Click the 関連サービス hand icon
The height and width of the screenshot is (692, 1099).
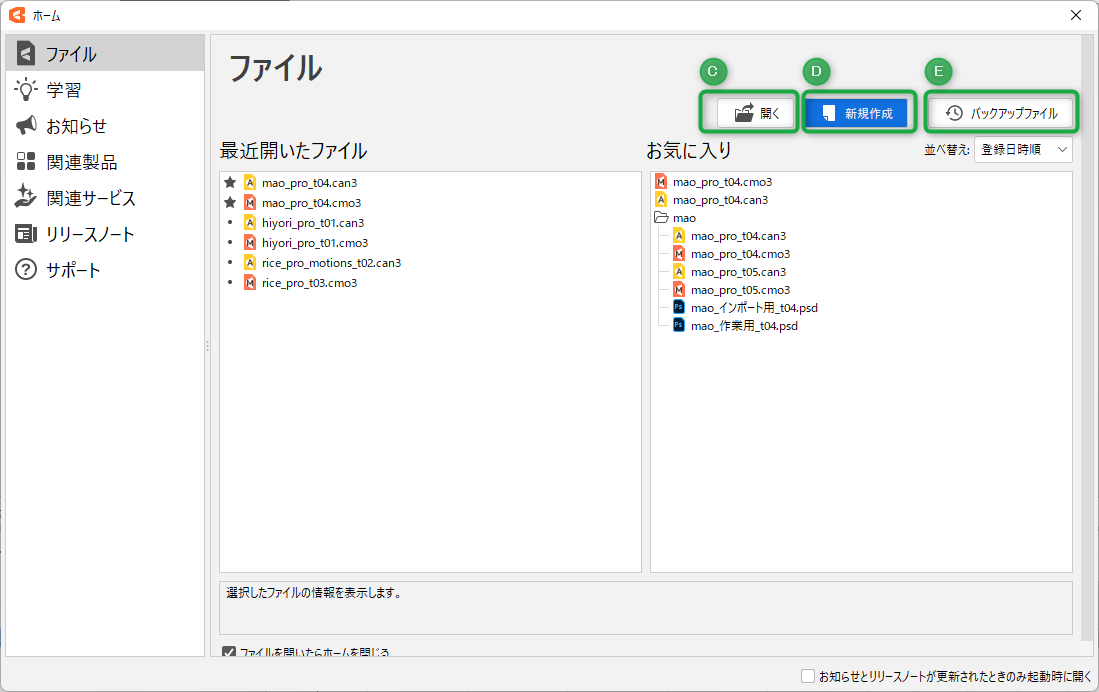[x=26, y=198]
